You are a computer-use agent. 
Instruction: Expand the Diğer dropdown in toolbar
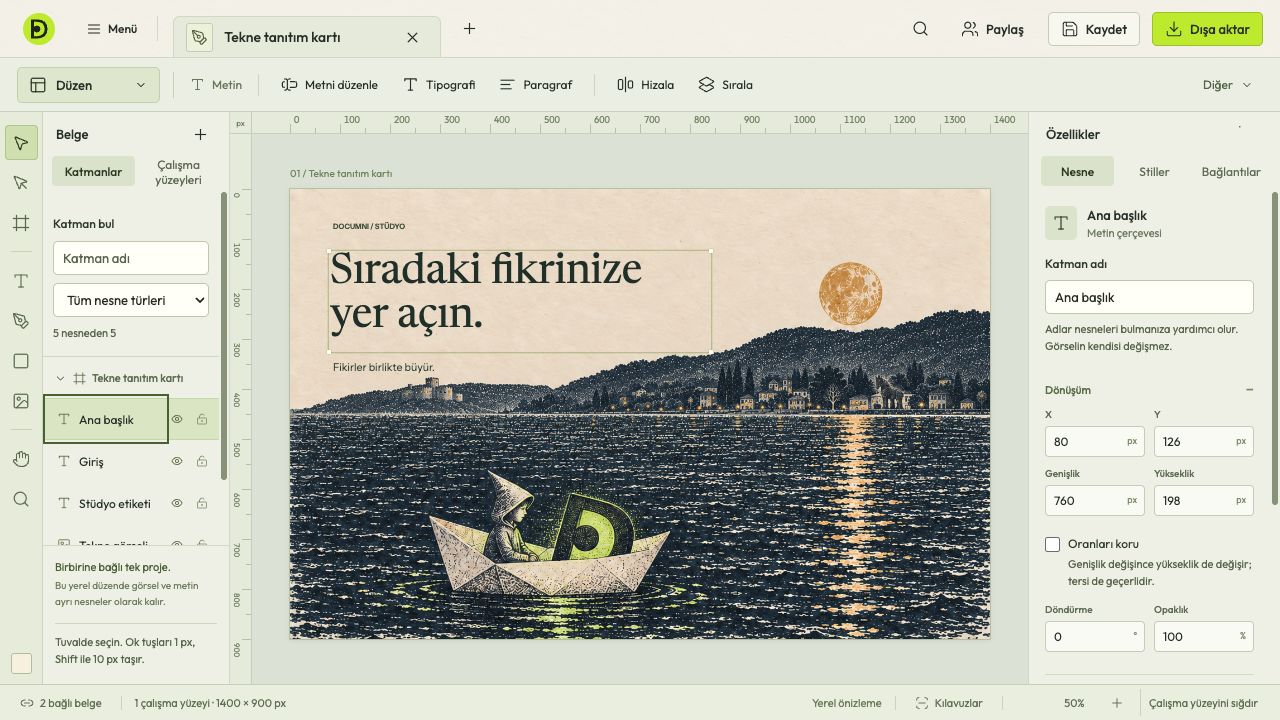coord(1227,85)
